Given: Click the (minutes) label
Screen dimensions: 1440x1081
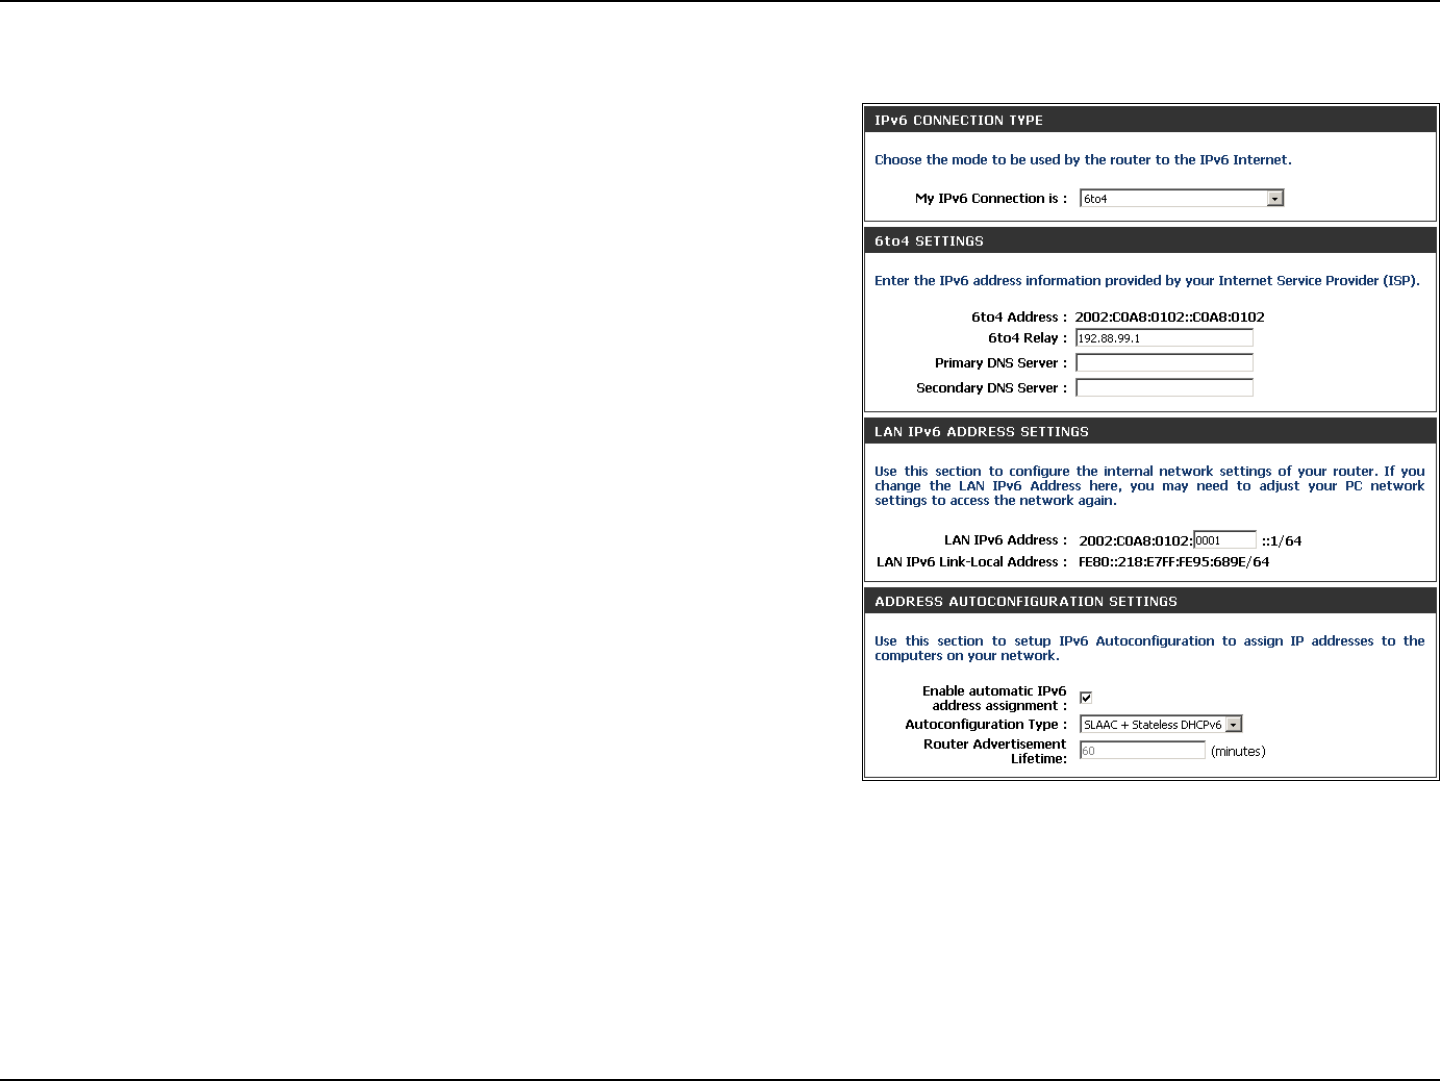Looking at the screenshot, I should click(1238, 751).
